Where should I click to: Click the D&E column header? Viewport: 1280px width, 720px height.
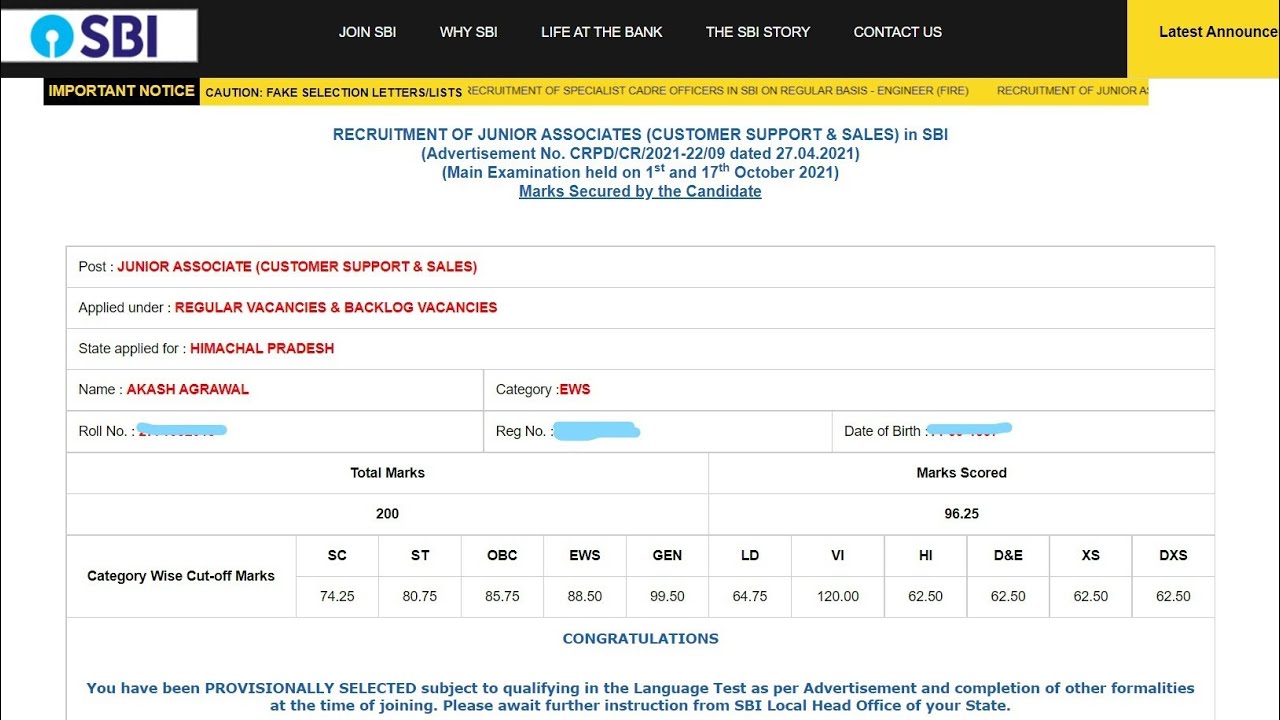pos(1008,555)
